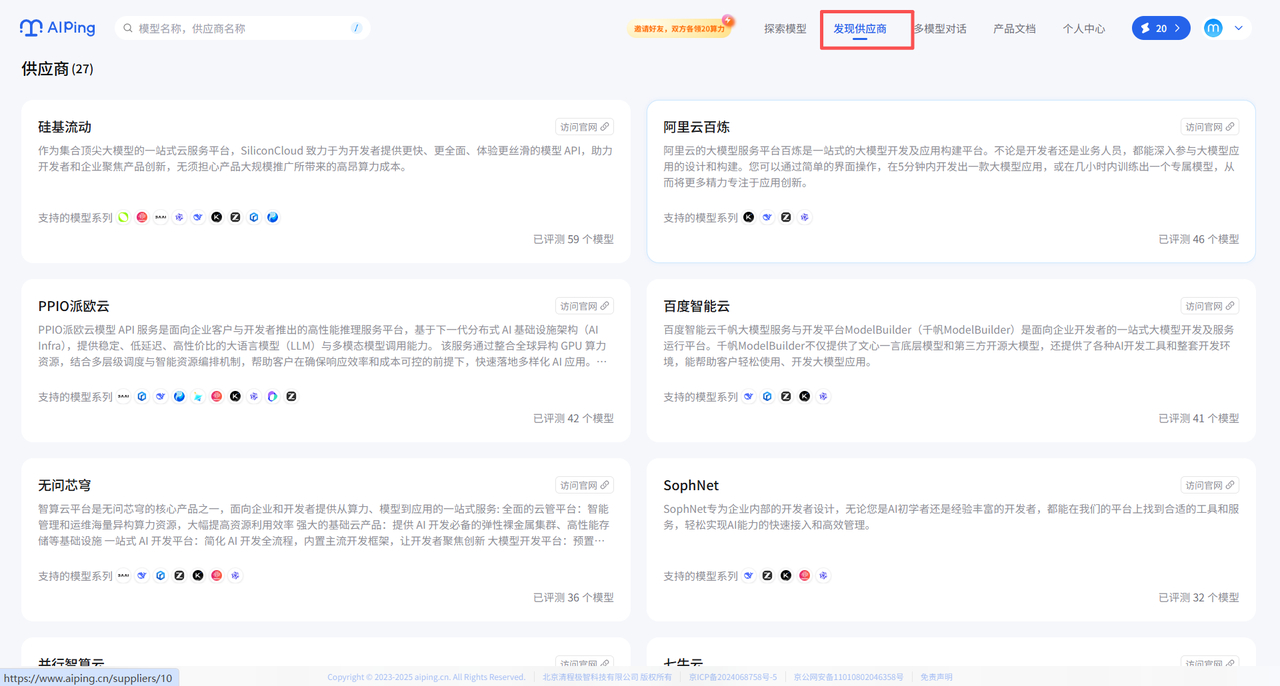The width and height of the screenshot is (1280, 686).
Task: Click the Qwen model icon in 硅基流动 card
Action: click(179, 217)
